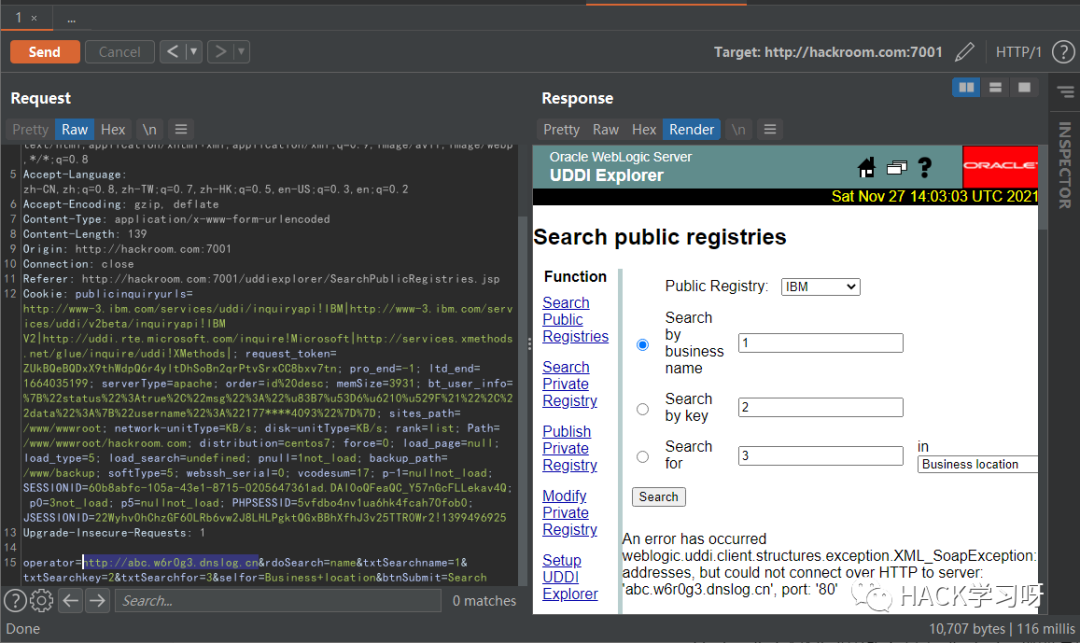This screenshot has width=1080, height=643.
Task: Open Response message options menu icon
Action: pos(770,129)
